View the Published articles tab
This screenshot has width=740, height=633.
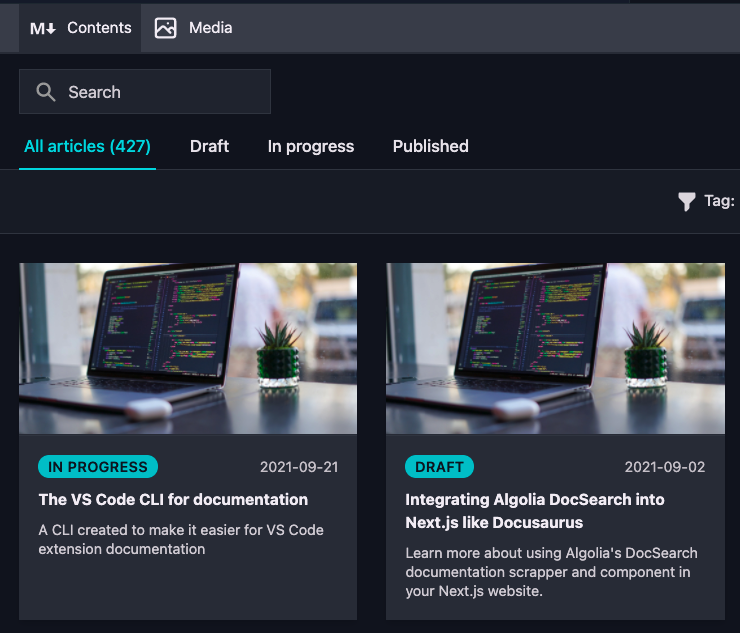pos(430,146)
